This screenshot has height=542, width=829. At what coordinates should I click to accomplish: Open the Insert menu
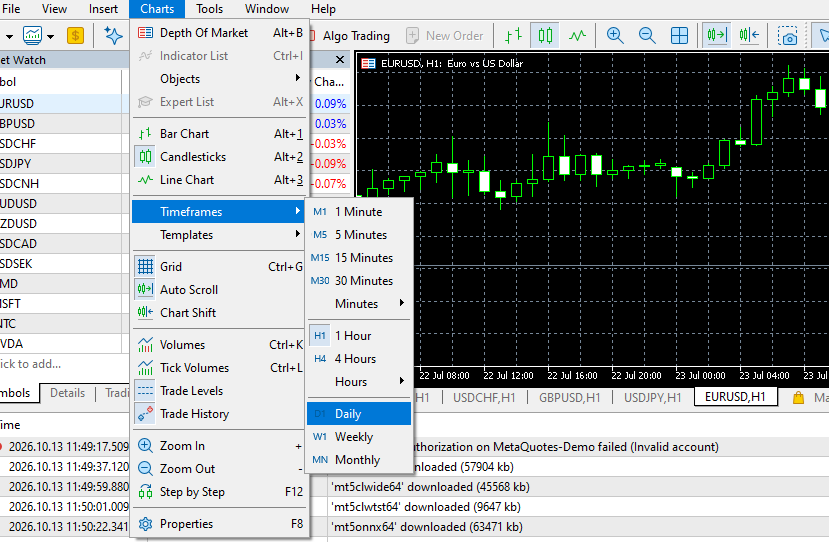click(103, 9)
